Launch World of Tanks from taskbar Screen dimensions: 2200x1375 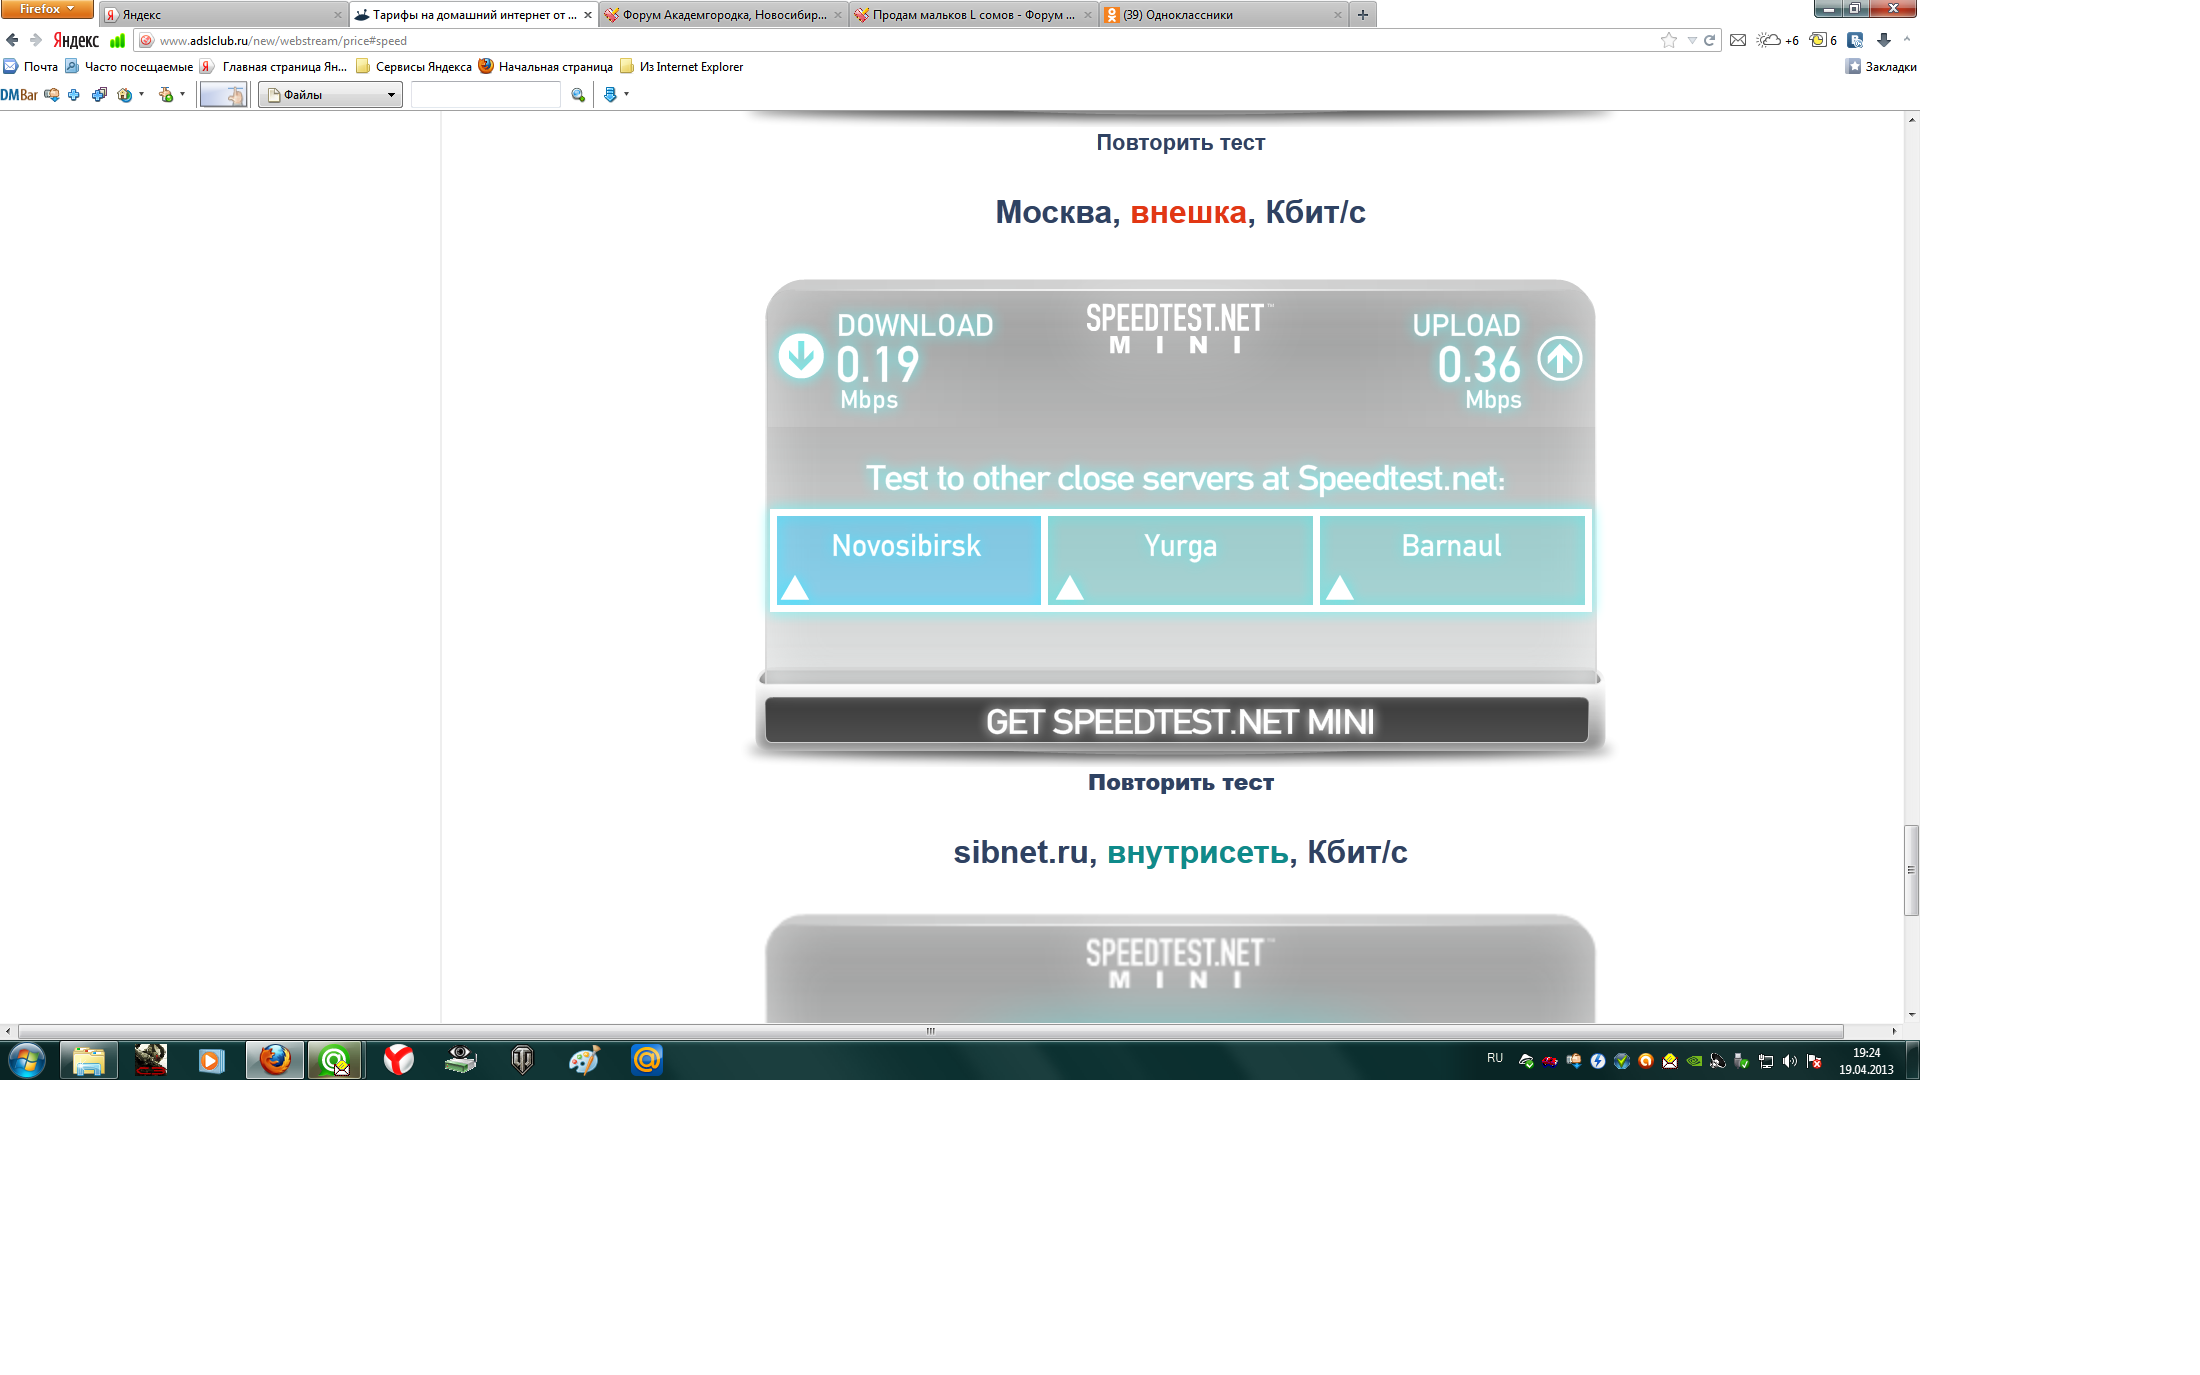point(522,1060)
